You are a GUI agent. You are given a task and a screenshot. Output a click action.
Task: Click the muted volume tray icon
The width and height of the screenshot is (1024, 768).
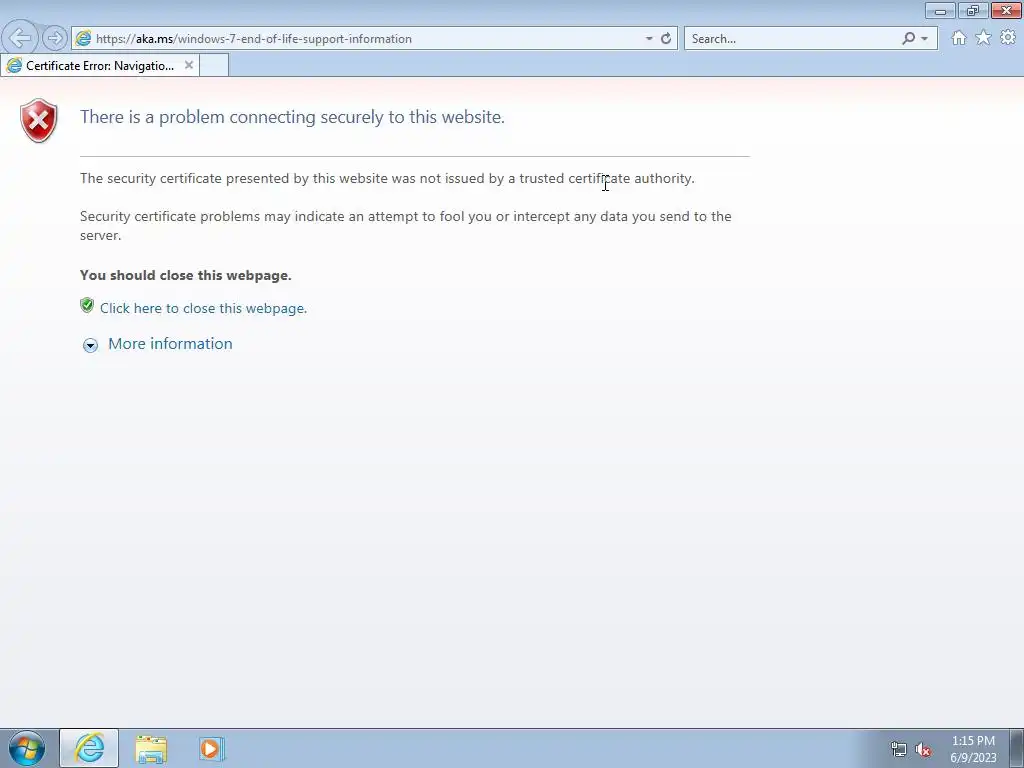pos(923,749)
